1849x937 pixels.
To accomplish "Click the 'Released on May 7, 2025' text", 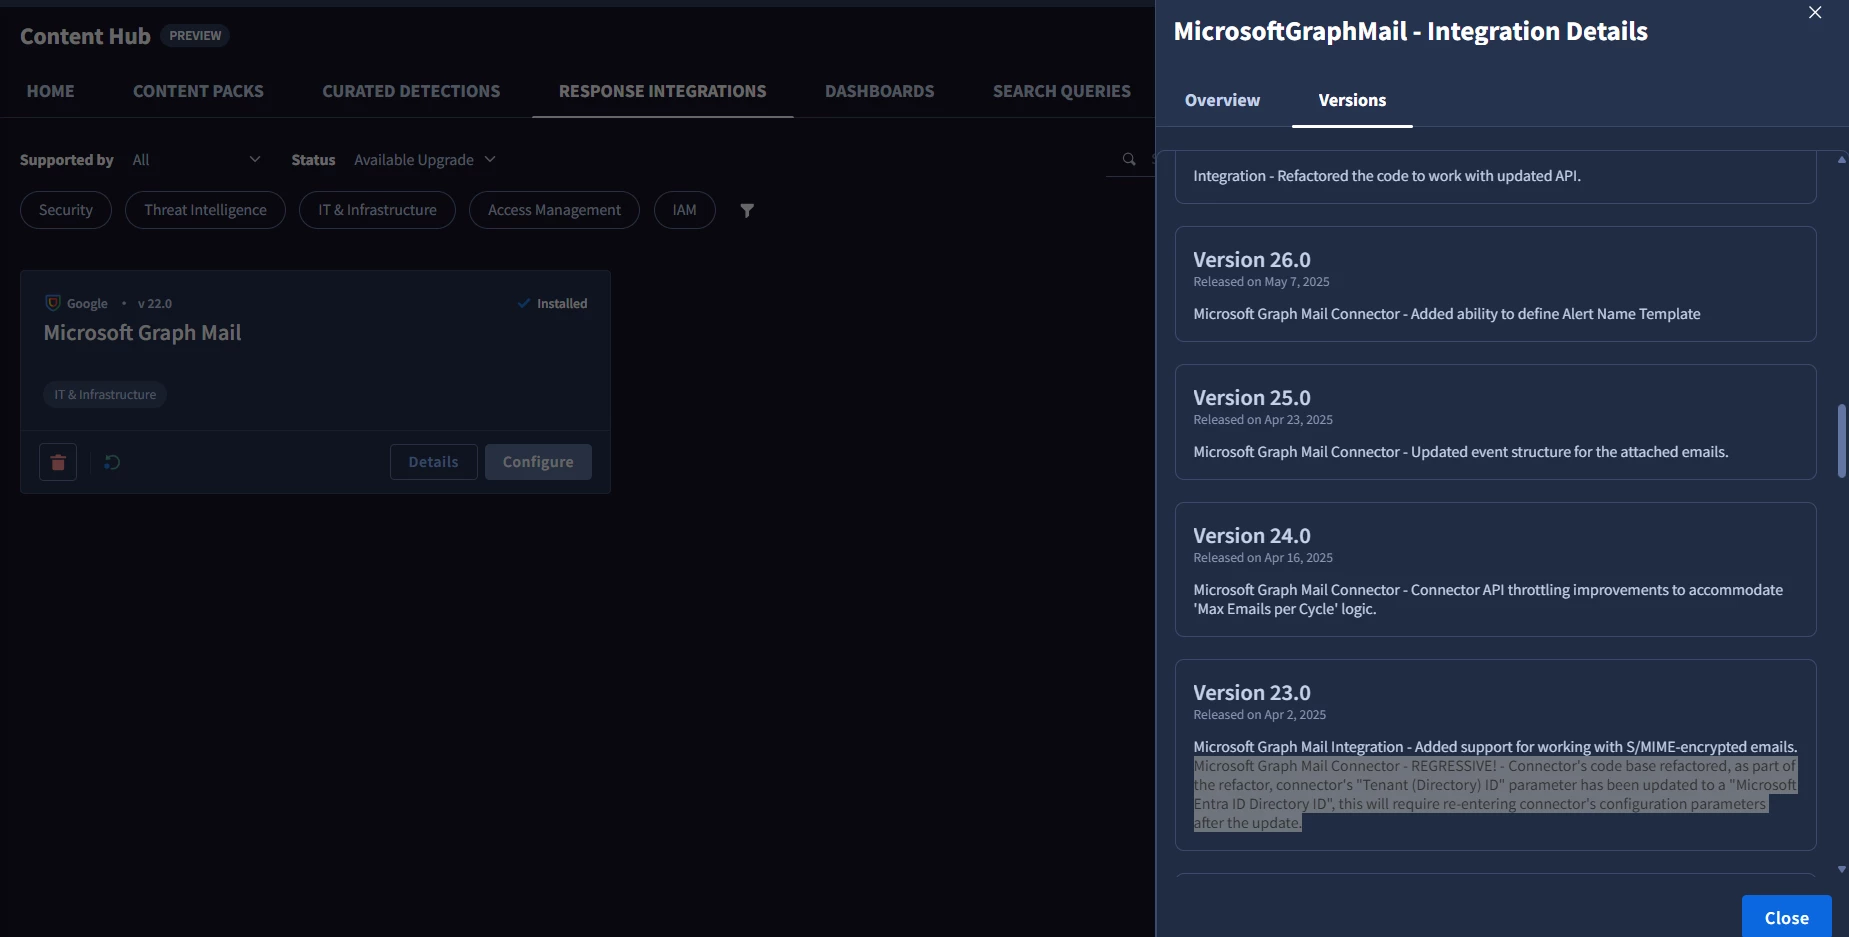I will [1261, 282].
